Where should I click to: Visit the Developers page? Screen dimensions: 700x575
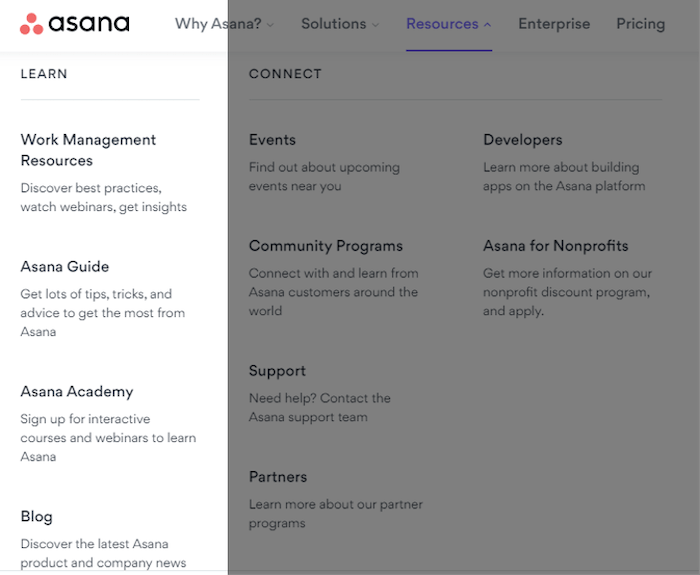tap(523, 140)
